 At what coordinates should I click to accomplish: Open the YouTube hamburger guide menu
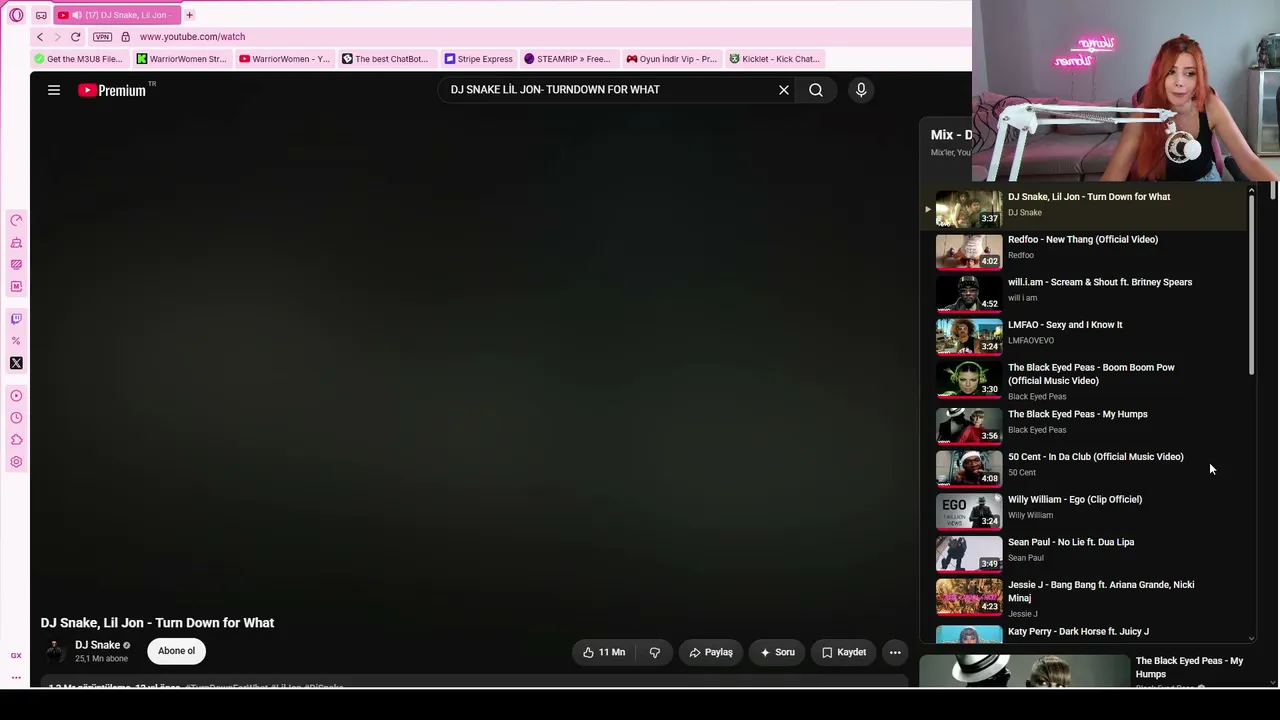tap(54, 90)
